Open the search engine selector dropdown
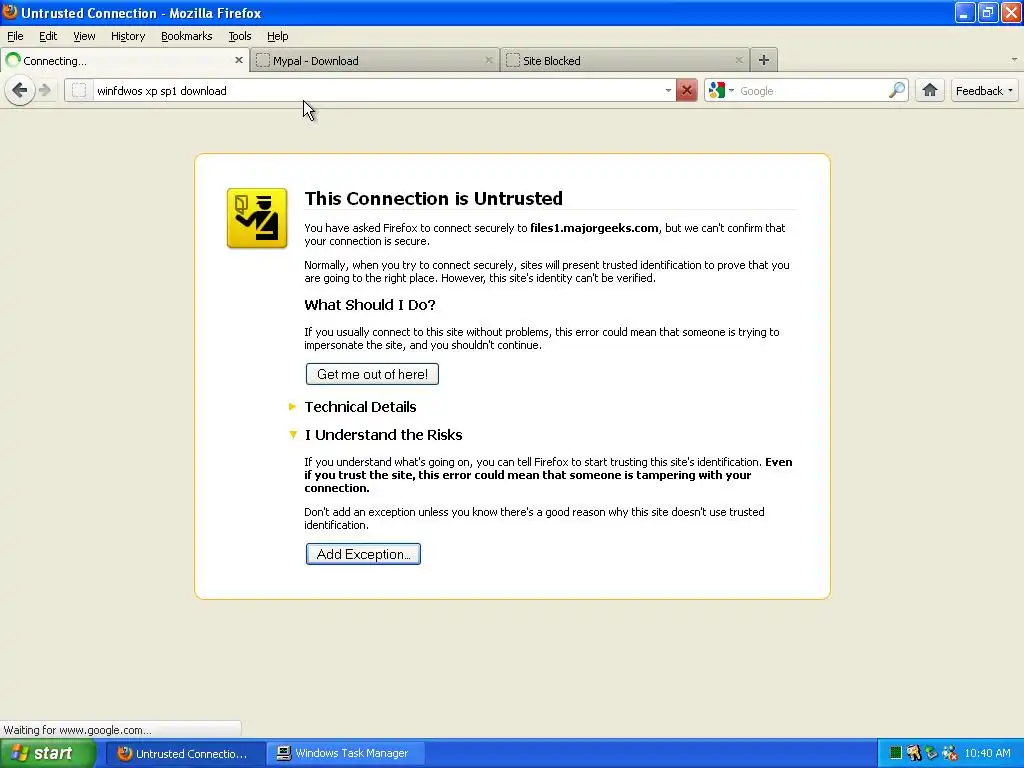 (731, 91)
